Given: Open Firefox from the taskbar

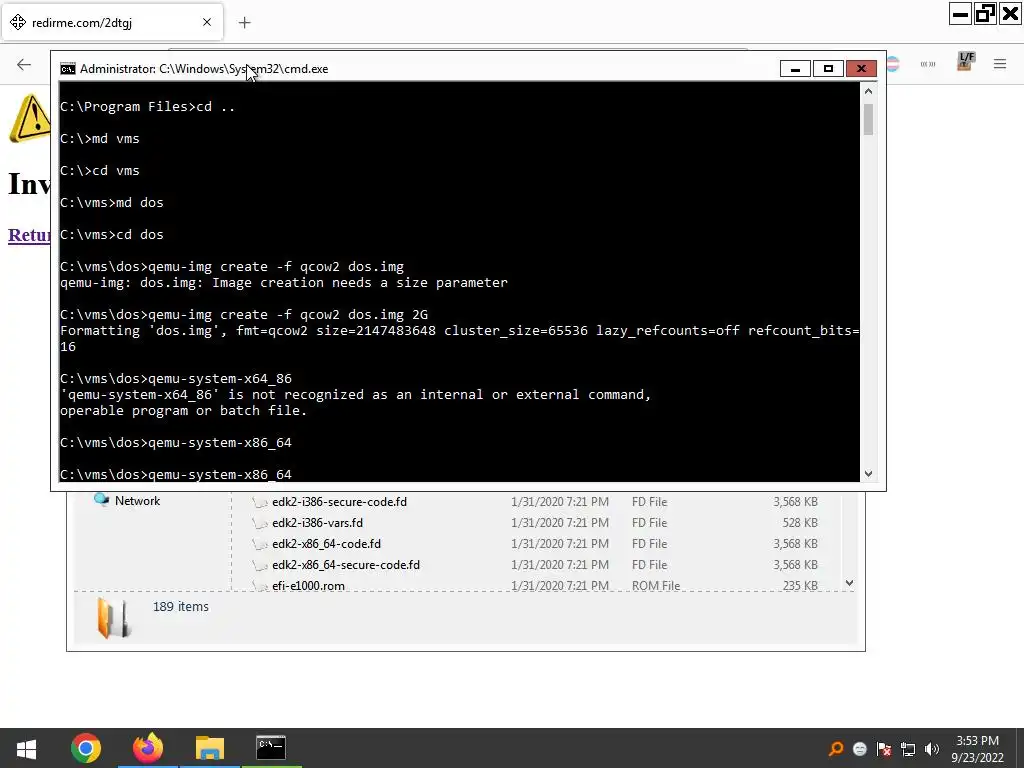Looking at the screenshot, I should pyautogui.click(x=148, y=748).
